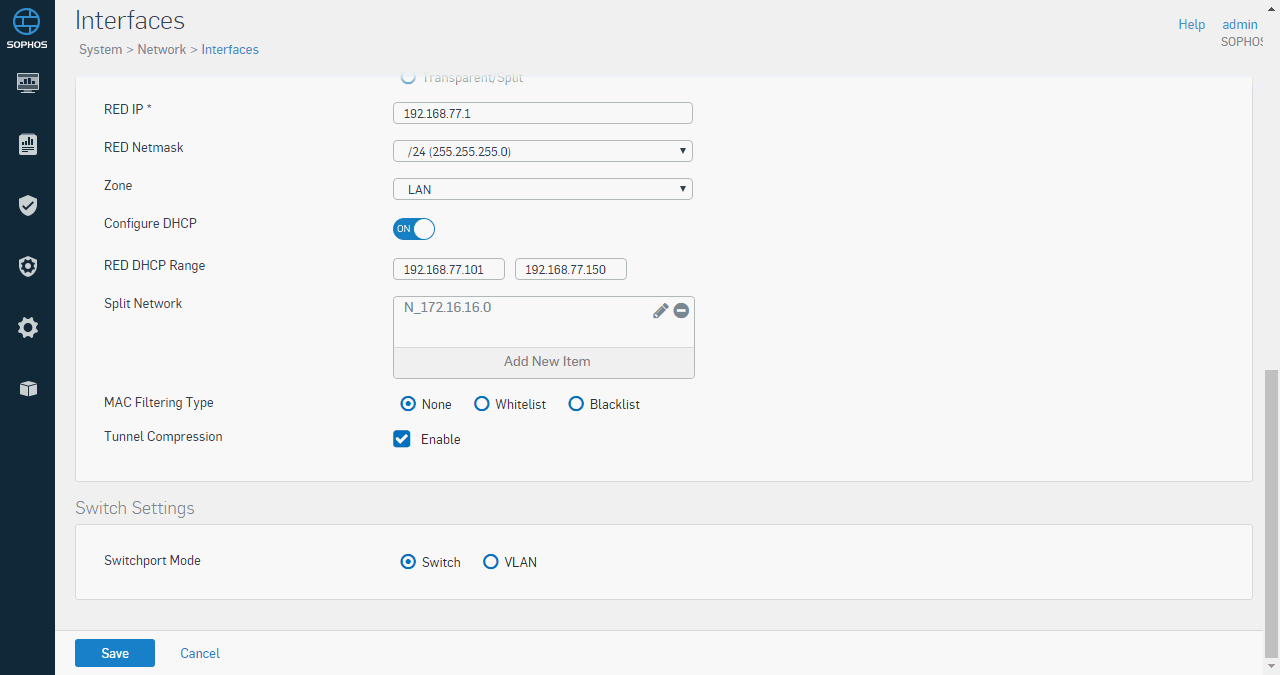The image size is (1280, 675).
Task: Click the MAC Filtering Type label
Action: coord(159,402)
